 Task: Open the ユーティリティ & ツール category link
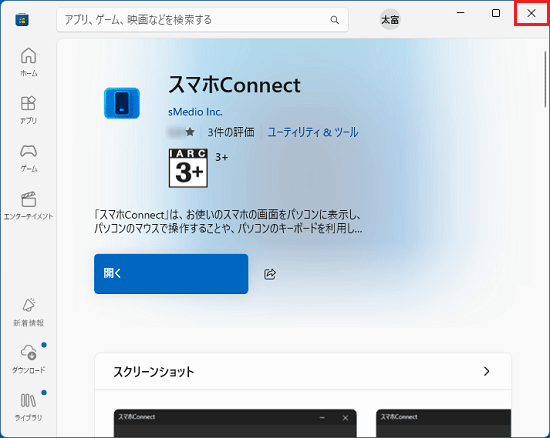pyautogui.click(x=313, y=132)
